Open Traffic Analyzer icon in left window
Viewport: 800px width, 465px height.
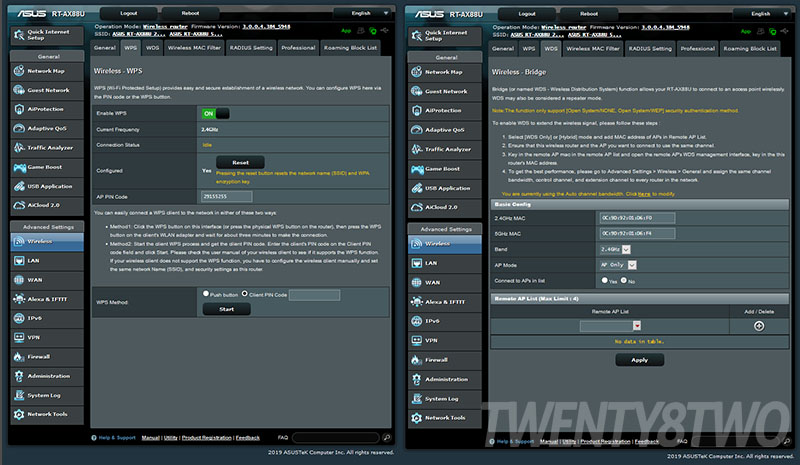(19, 148)
